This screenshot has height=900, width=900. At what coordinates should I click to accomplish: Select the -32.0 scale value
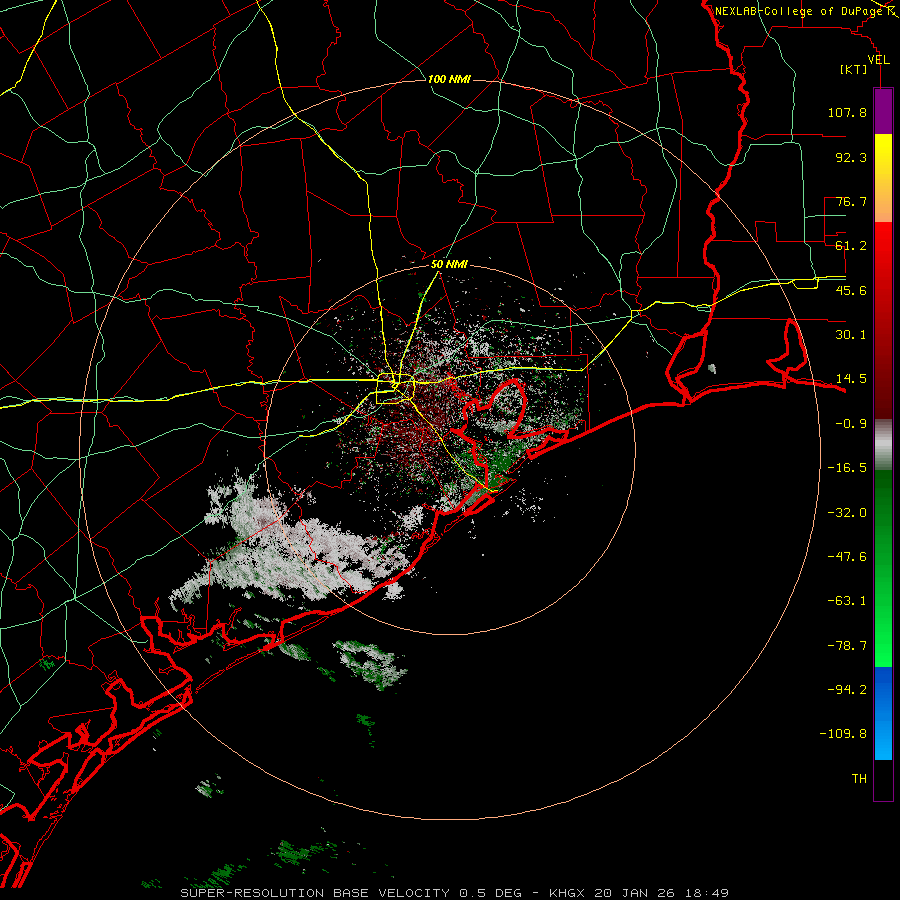[x=847, y=513]
